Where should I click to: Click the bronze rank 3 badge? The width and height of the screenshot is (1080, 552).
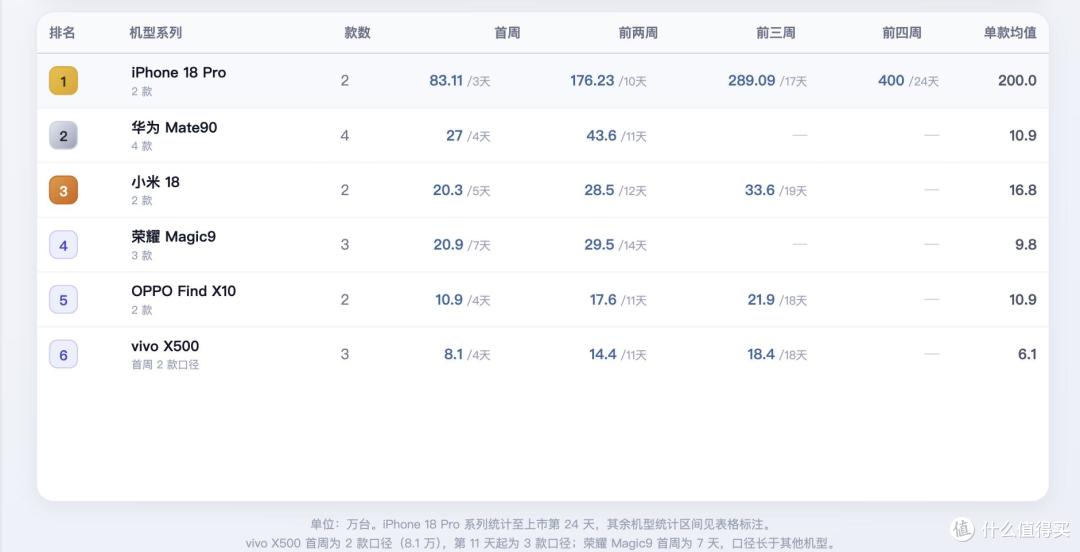pos(63,190)
